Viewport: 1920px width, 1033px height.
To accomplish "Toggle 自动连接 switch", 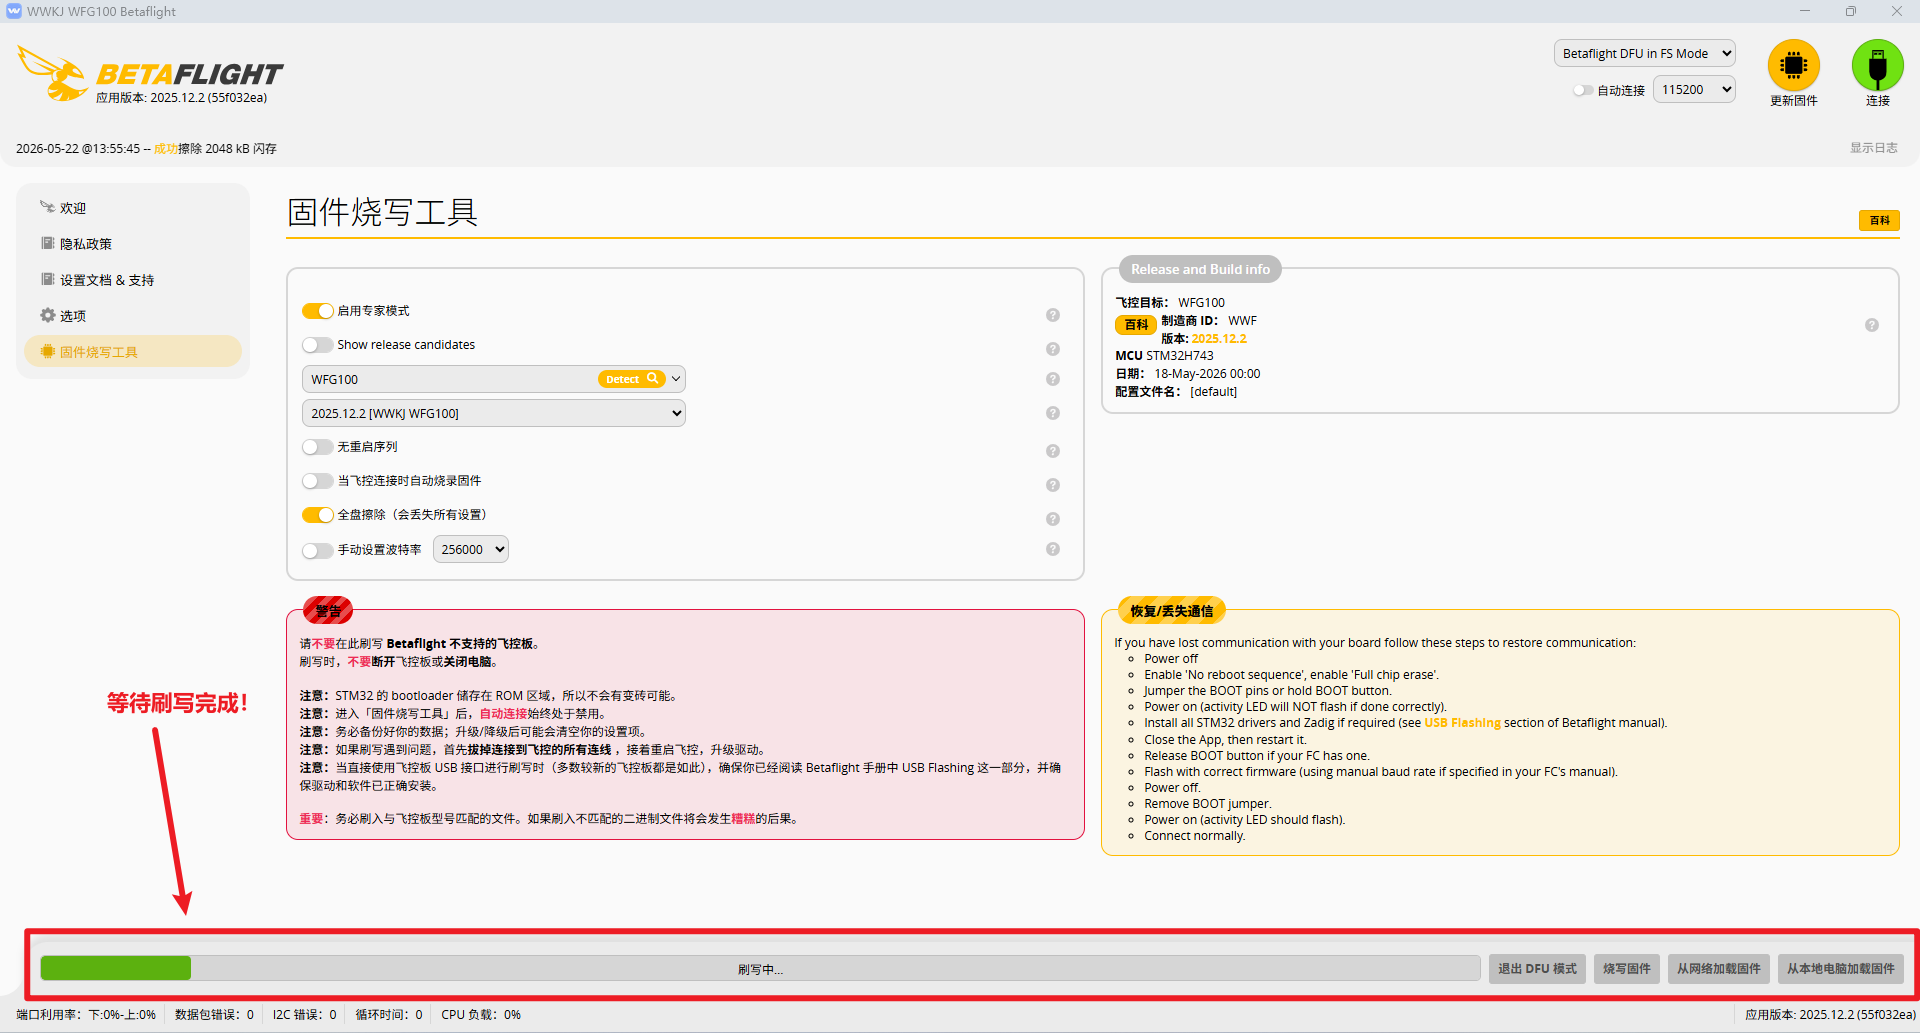I will coord(1583,90).
